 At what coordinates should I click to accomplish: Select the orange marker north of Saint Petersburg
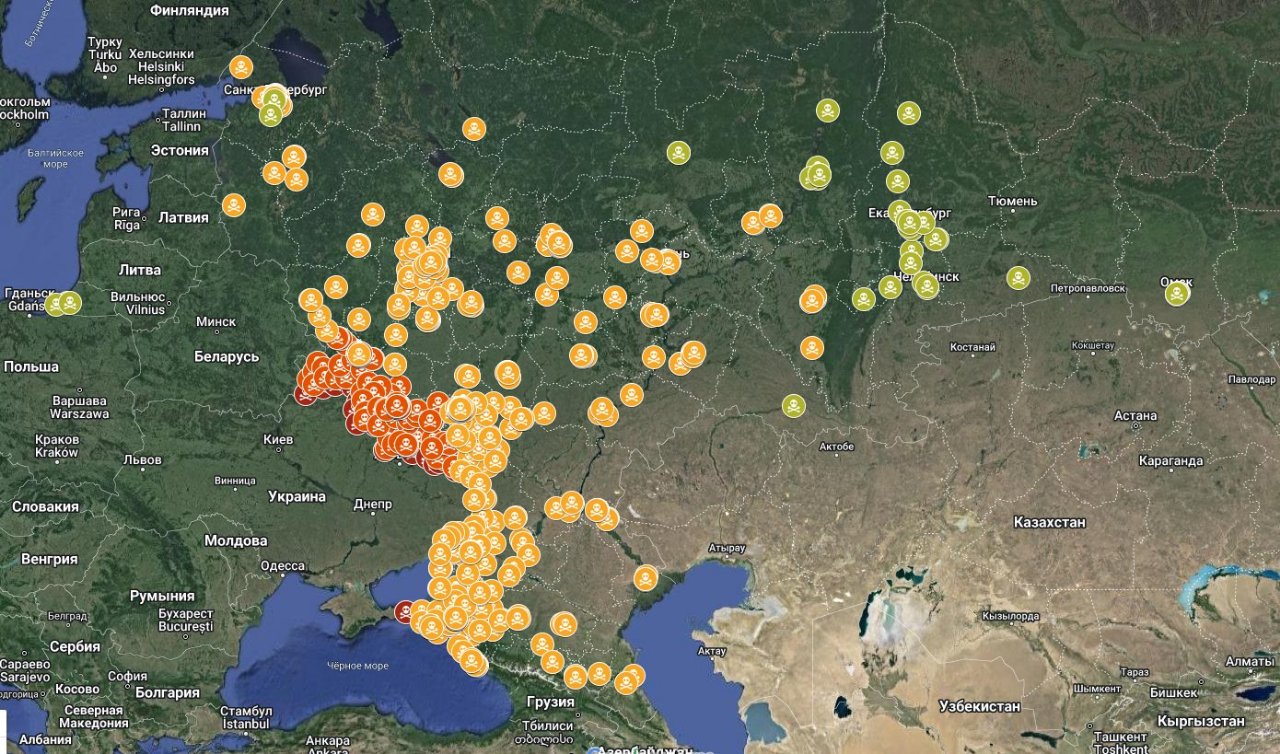click(x=241, y=67)
